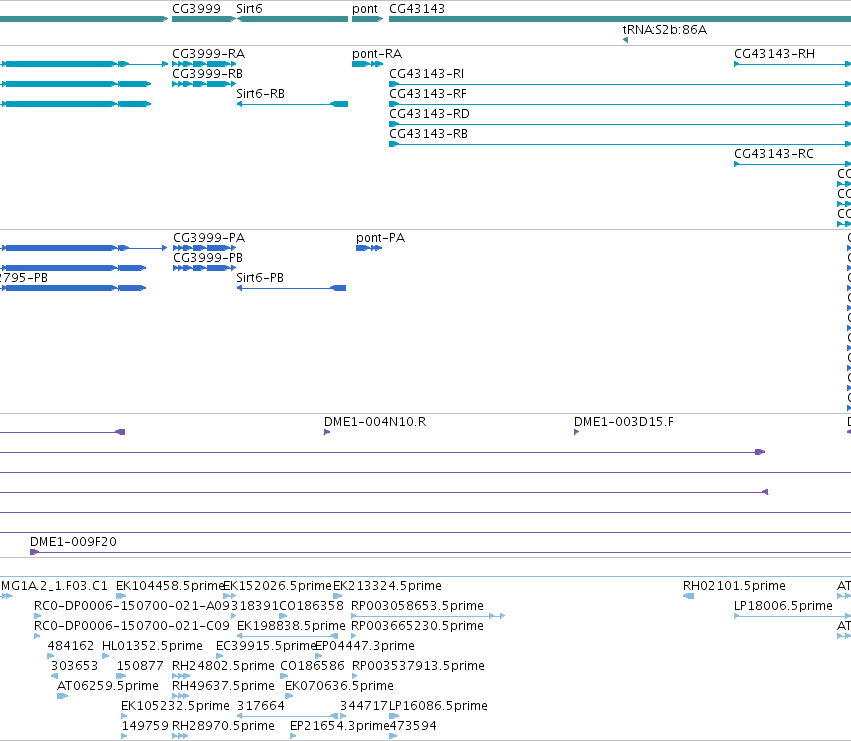The image size is (851, 741).
Task: Click the tRNA:S2b:86A arrow glyph
Action: click(625, 40)
